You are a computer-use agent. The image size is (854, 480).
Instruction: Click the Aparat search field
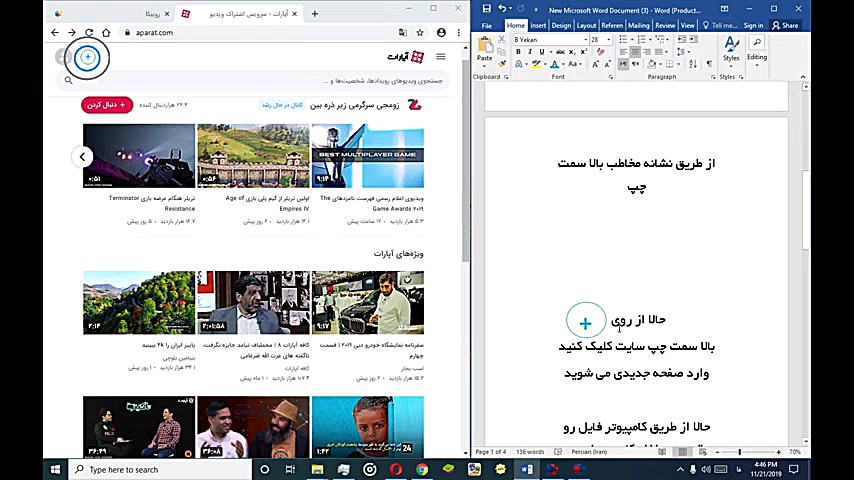tap(253, 81)
